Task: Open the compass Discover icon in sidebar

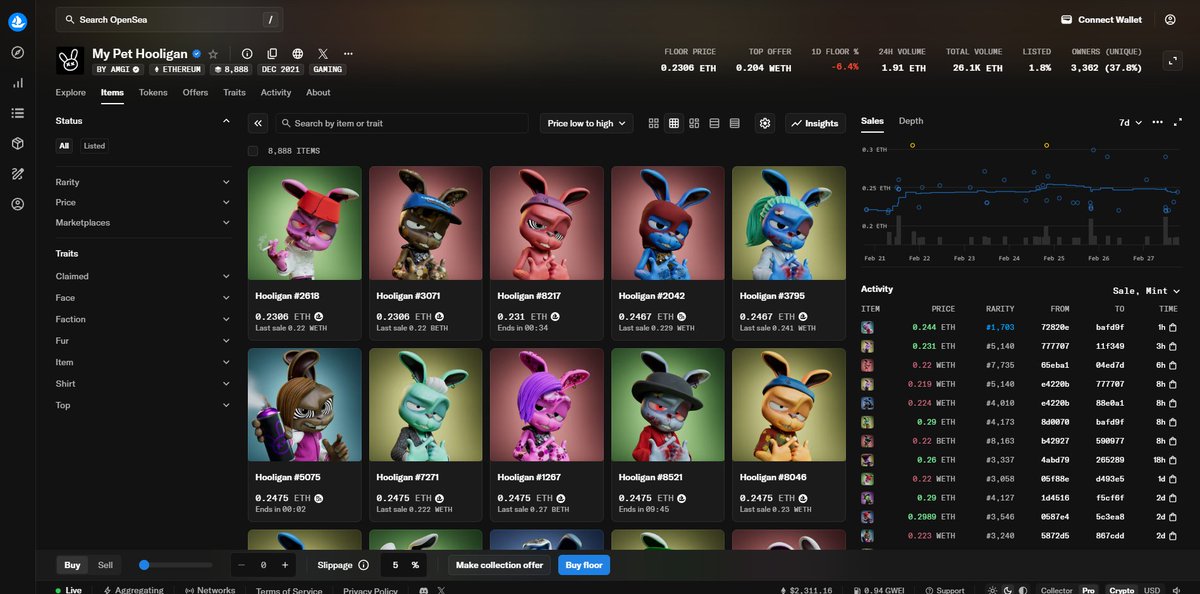Action: [17, 53]
